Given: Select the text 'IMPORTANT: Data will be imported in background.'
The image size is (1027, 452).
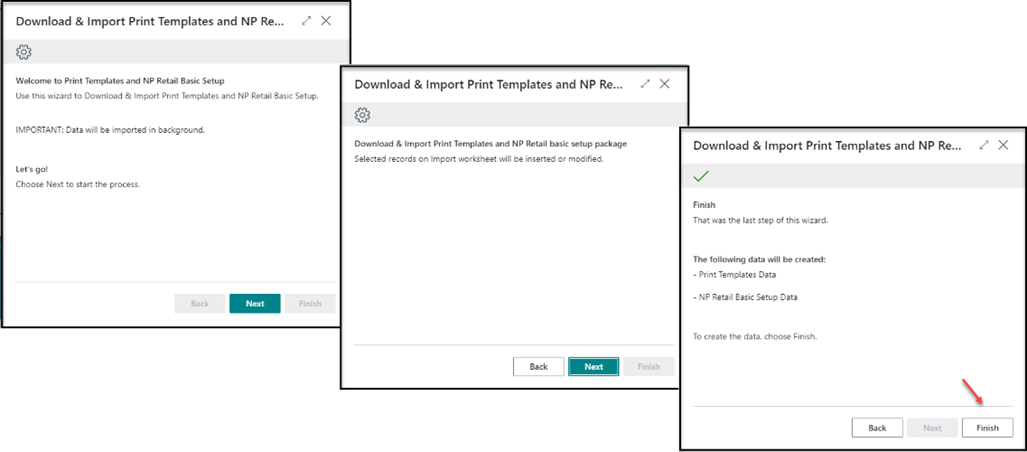Looking at the screenshot, I should (110, 130).
